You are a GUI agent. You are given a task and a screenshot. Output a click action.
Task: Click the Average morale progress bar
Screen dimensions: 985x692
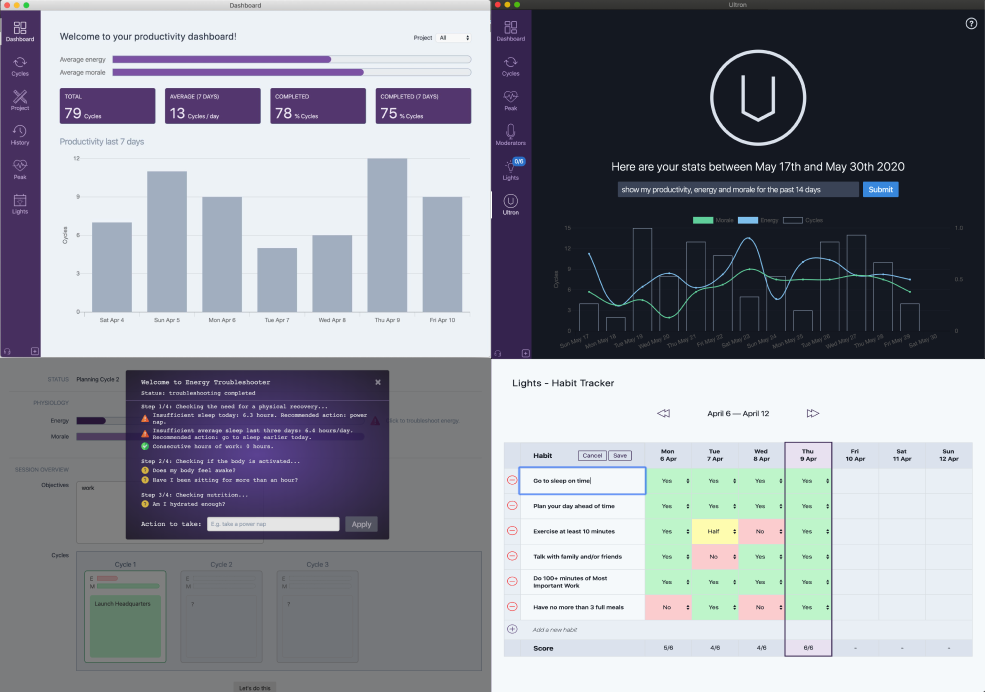pyautogui.click(x=291, y=73)
